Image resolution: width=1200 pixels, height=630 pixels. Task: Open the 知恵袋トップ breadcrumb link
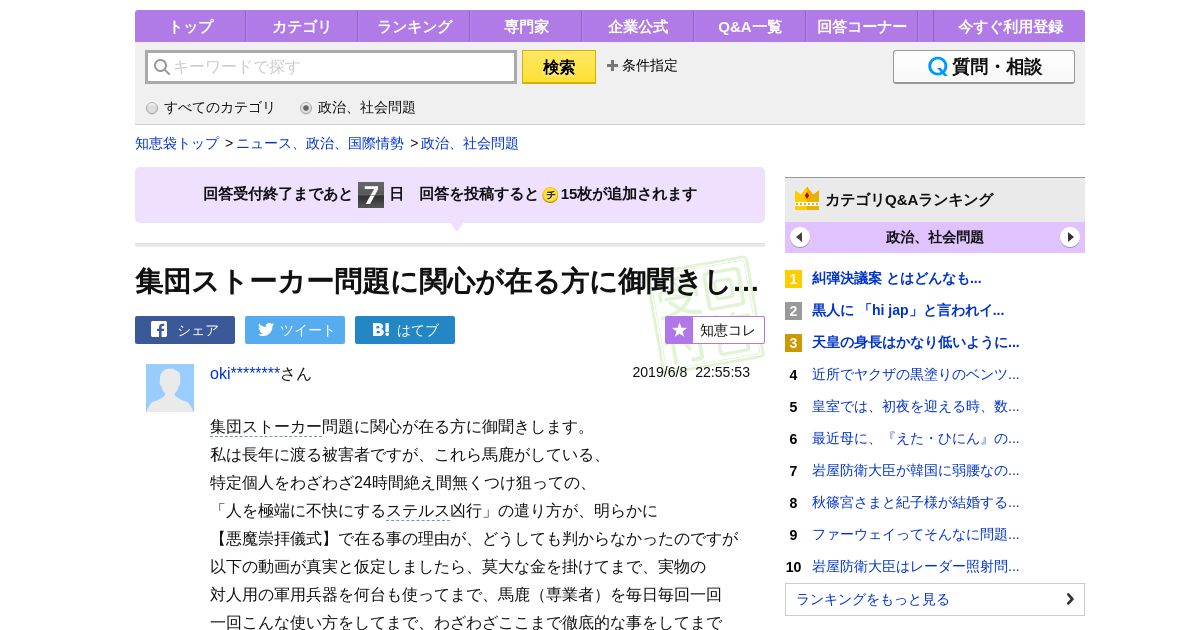click(177, 143)
